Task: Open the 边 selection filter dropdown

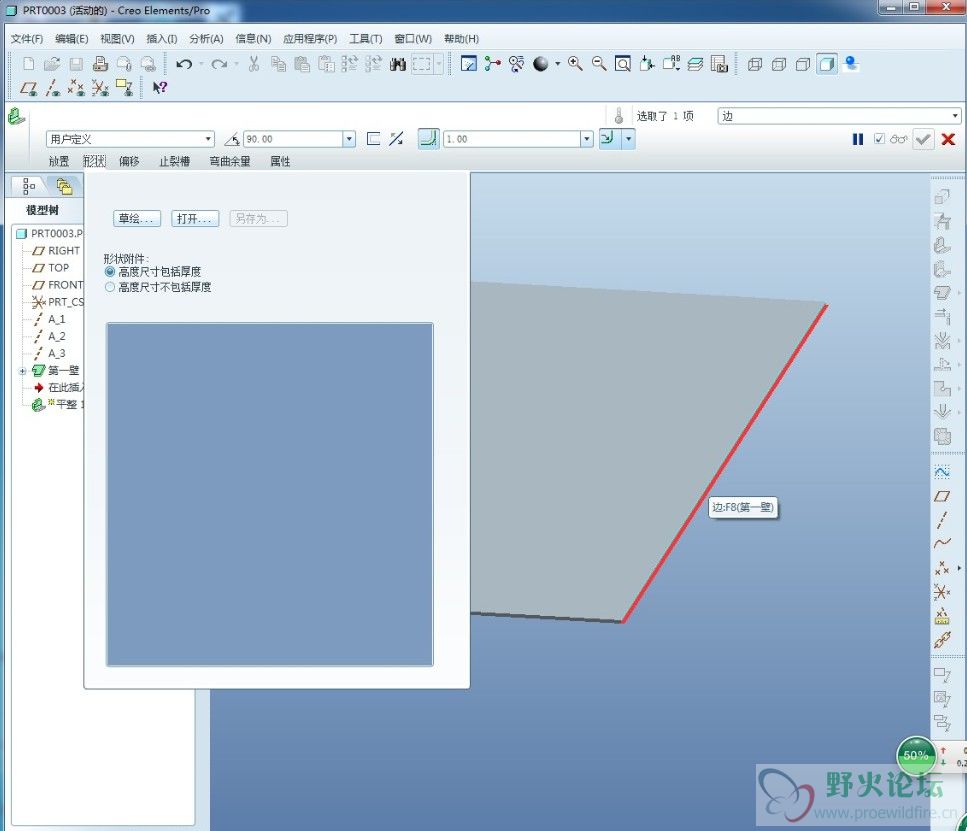Action: click(840, 116)
